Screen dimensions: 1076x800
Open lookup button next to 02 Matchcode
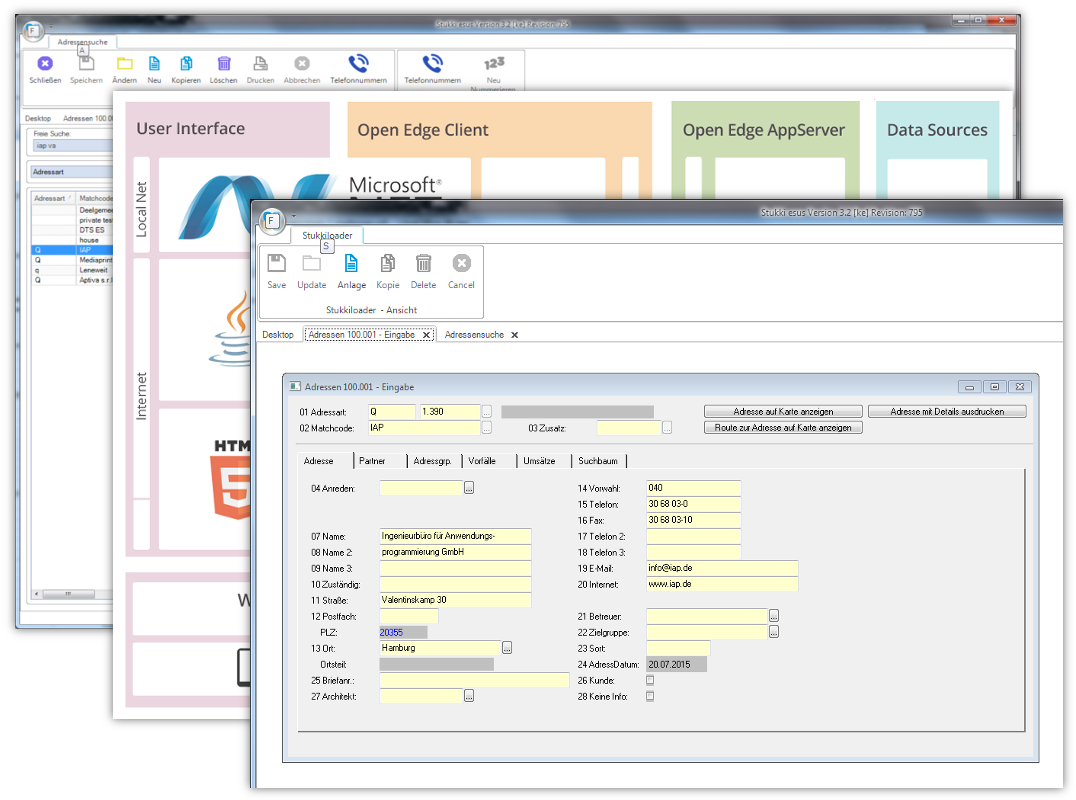point(487,427)
